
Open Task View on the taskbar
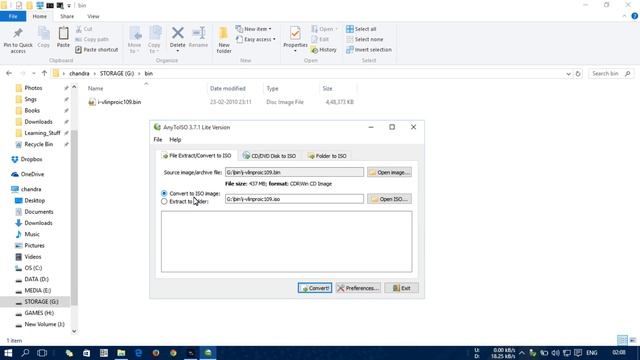click(x=42, y=353)
